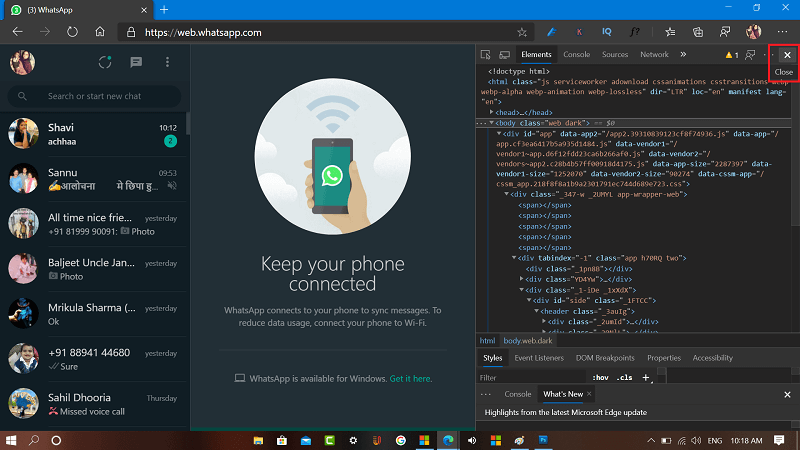Switch to Console tab in DevTools
This screenshot has width=800, height=450.
click(x=577, y=55)
